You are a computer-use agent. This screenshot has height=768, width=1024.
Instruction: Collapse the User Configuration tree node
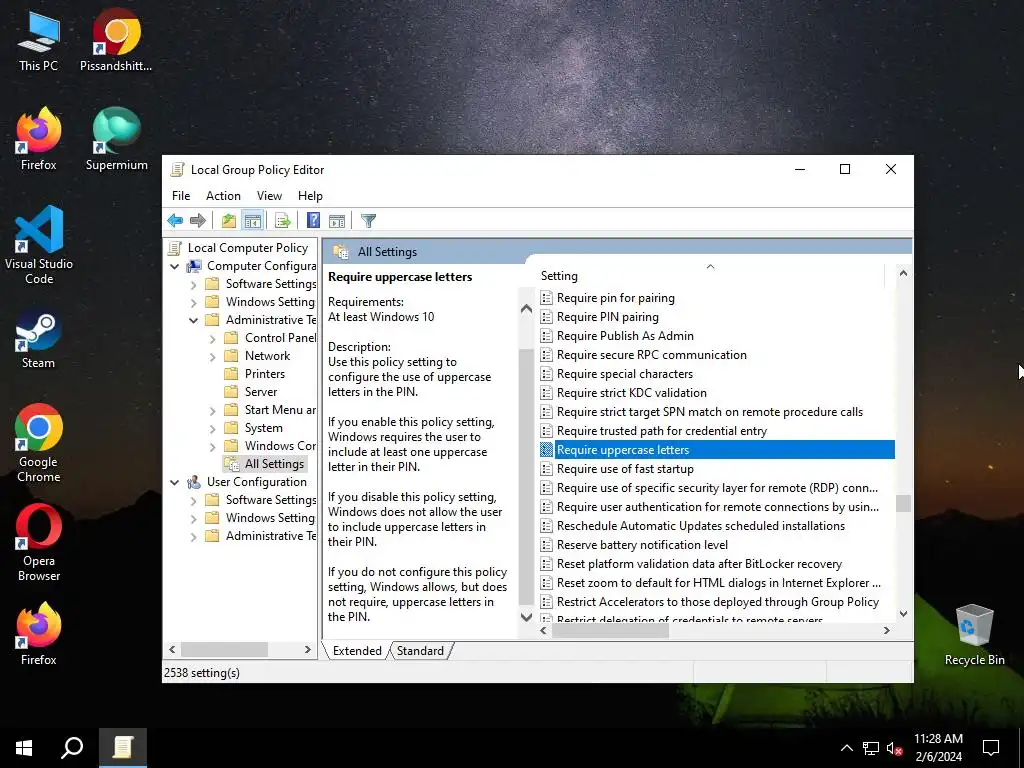pyautogui.click(x=174, y=483)
